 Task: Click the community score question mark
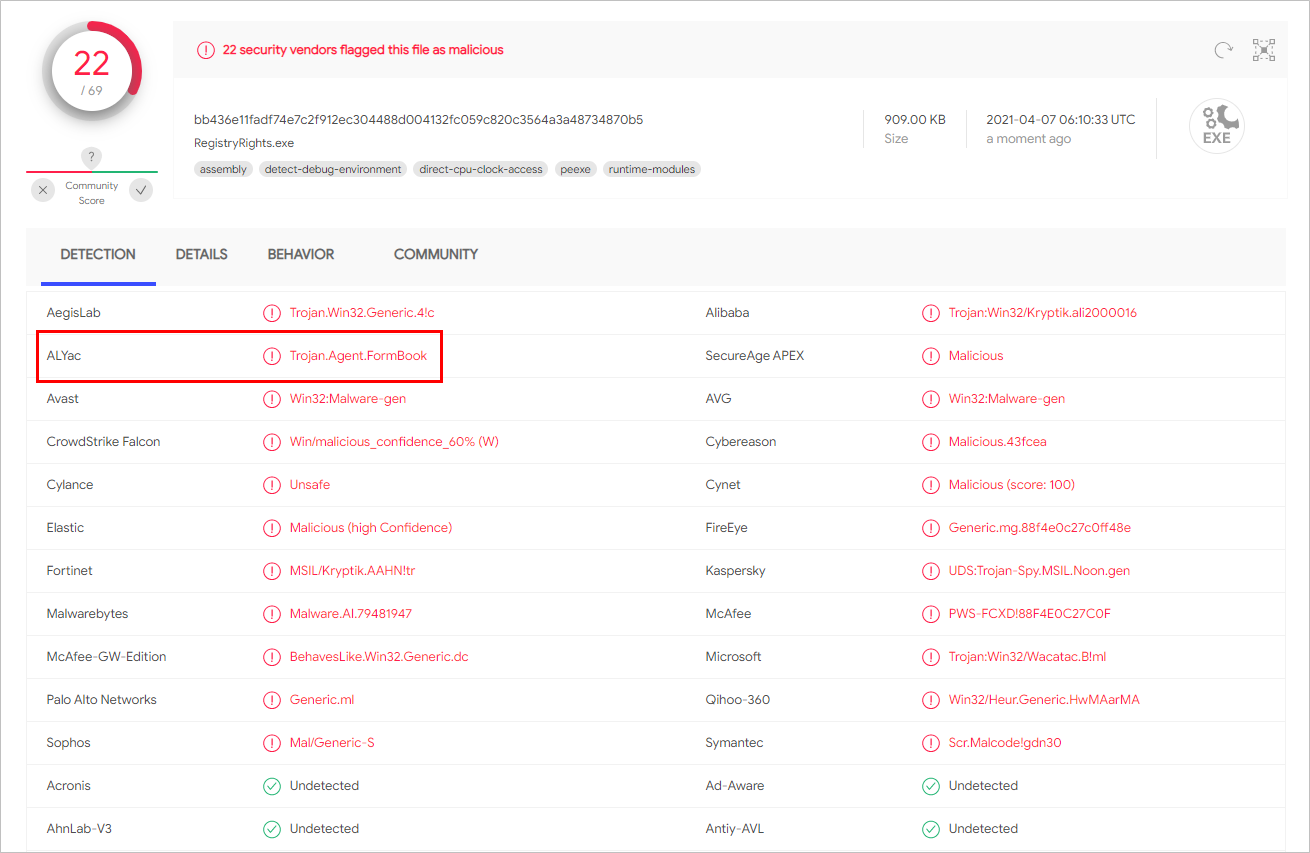coord(91,157)
